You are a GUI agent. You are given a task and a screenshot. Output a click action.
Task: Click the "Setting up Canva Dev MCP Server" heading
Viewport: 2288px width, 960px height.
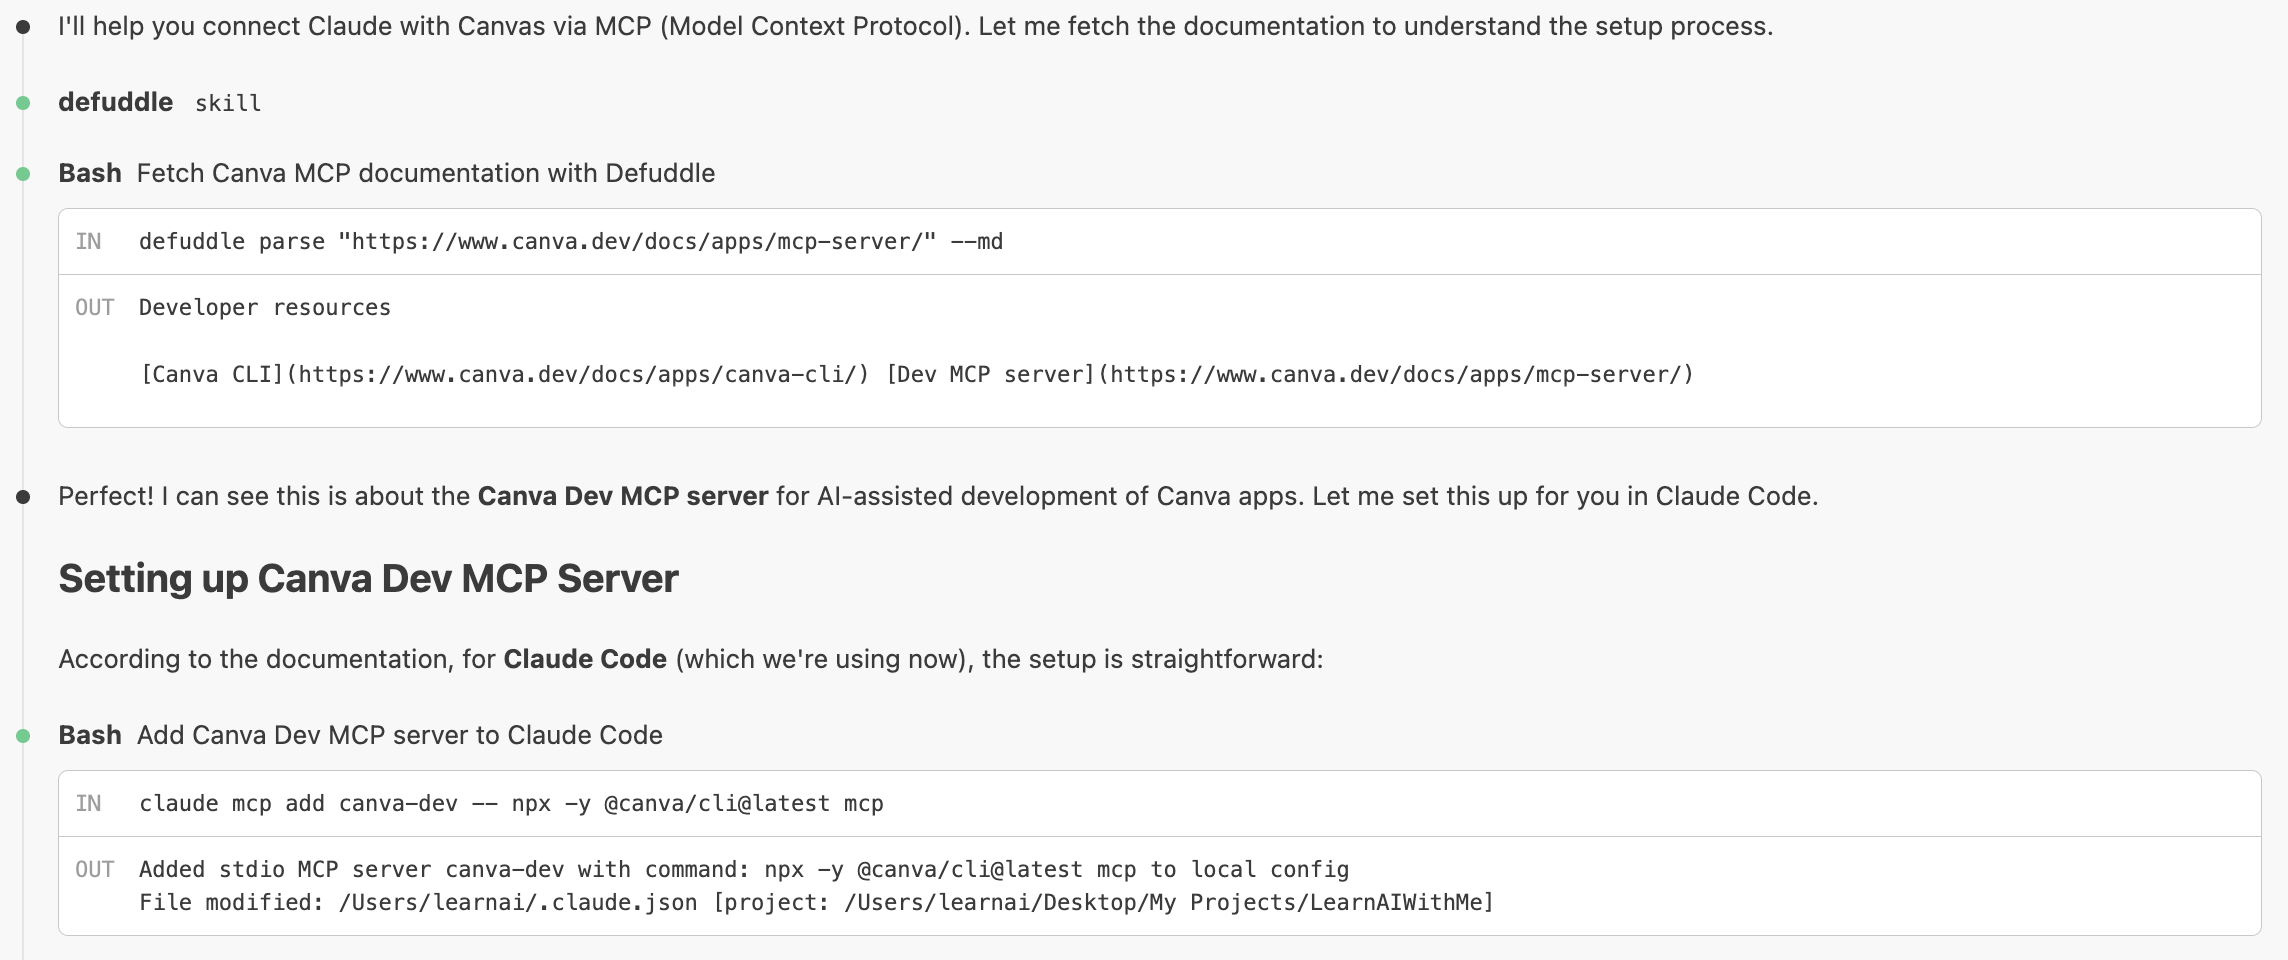coord(368,579)
